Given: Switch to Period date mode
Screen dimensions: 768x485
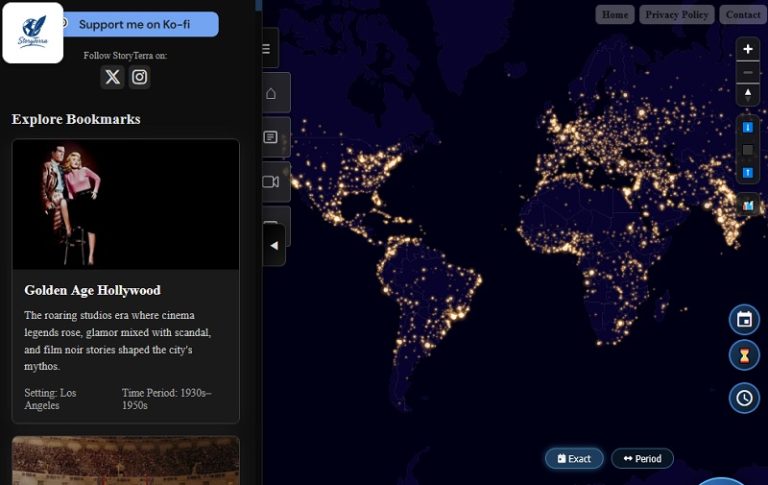Looking at the screenshot, I should pos(642,459).
